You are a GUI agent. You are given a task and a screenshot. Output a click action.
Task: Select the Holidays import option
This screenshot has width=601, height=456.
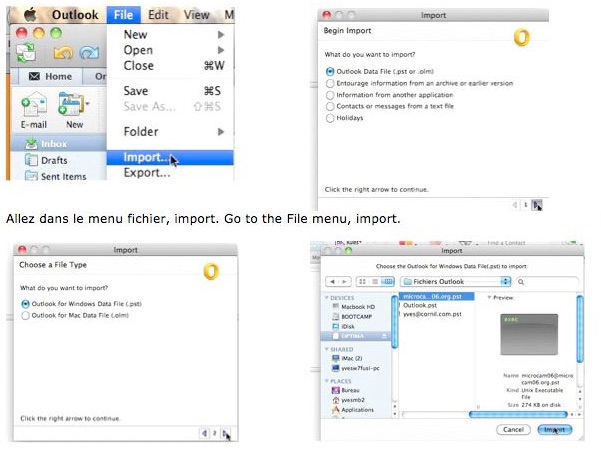point(331,117)
